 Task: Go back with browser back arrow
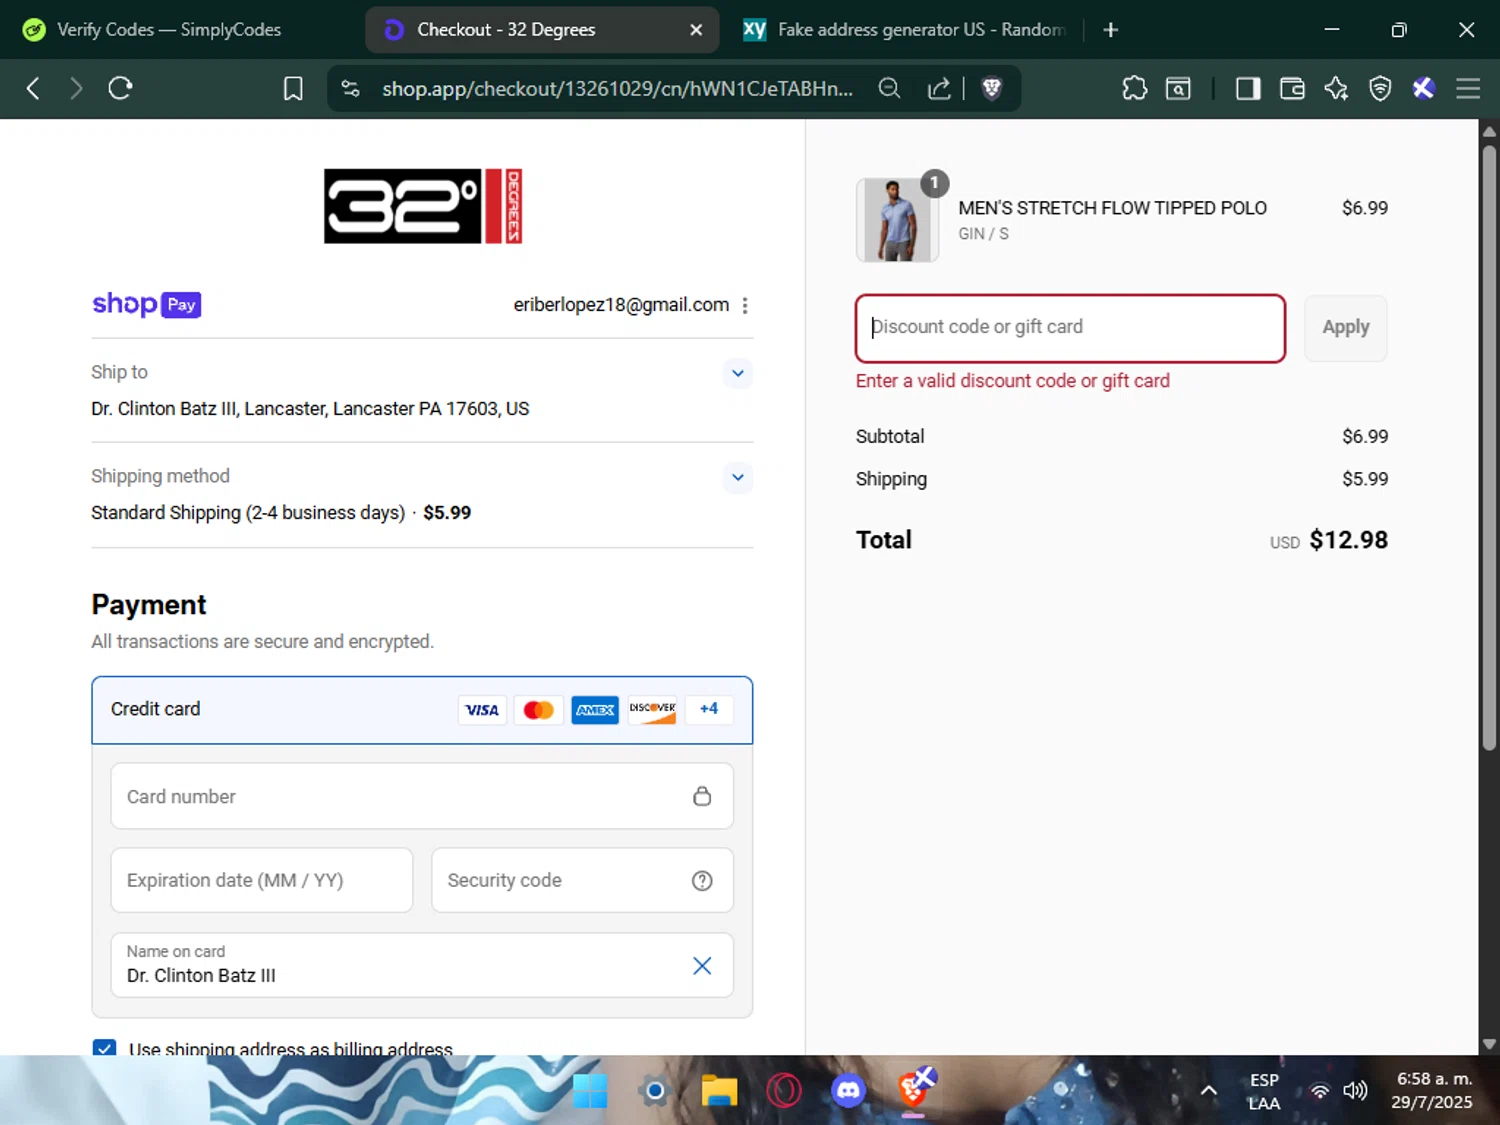pyautogui.click(x=33, y=88)
